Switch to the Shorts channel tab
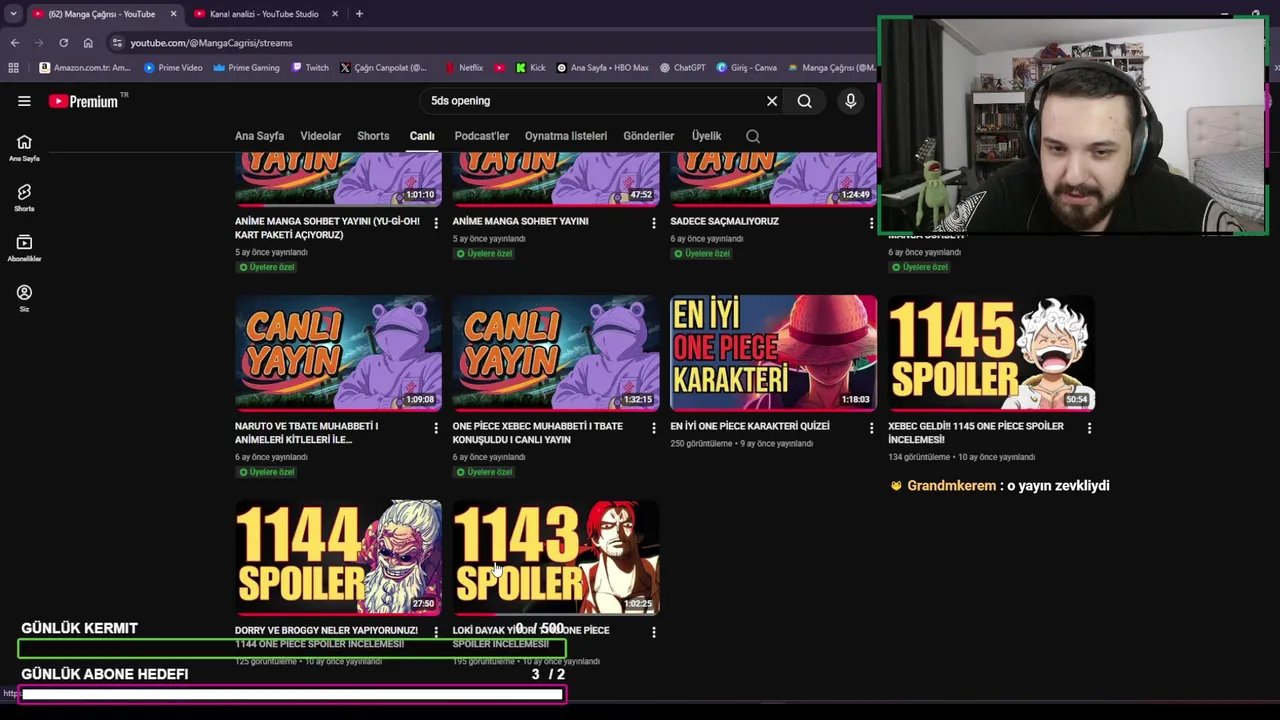 373,136
